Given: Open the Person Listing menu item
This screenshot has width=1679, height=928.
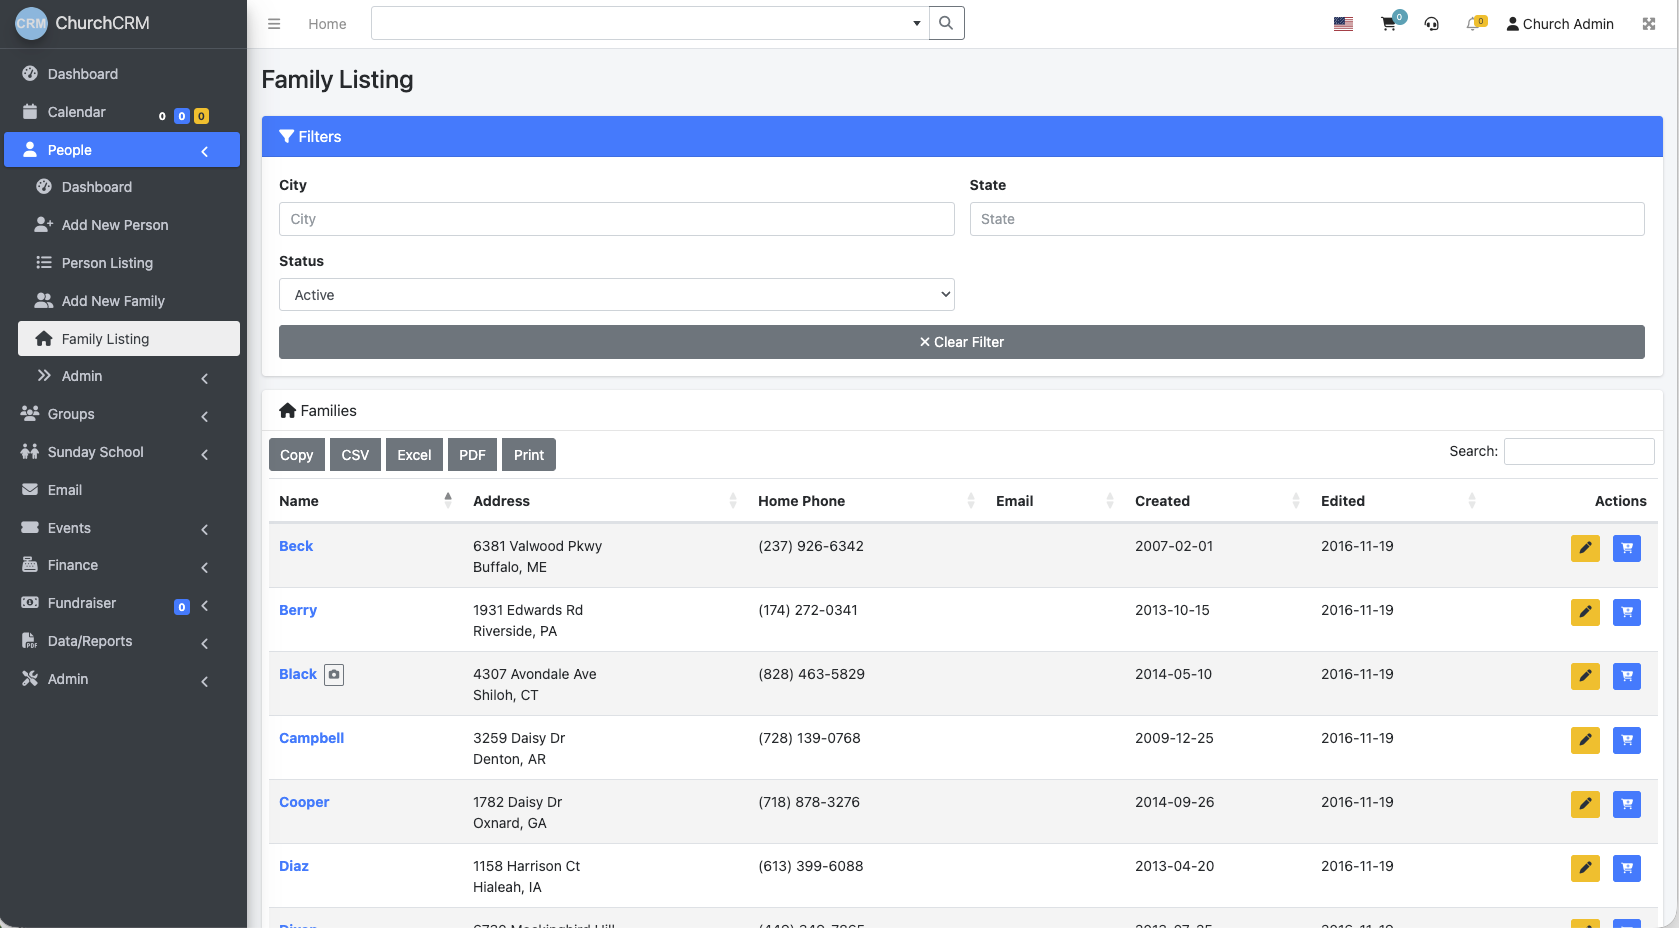Looking at the screenshot, I should coord(106,262).
